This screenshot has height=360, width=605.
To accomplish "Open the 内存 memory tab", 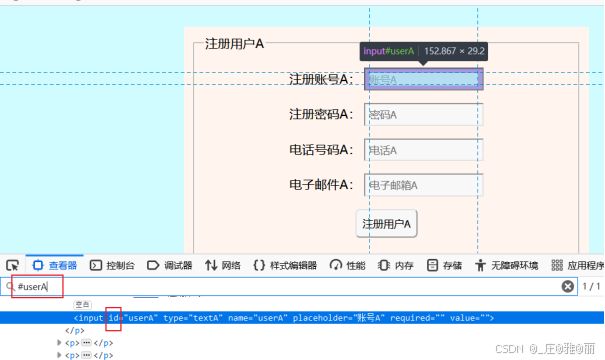I will tap(395, 265).
